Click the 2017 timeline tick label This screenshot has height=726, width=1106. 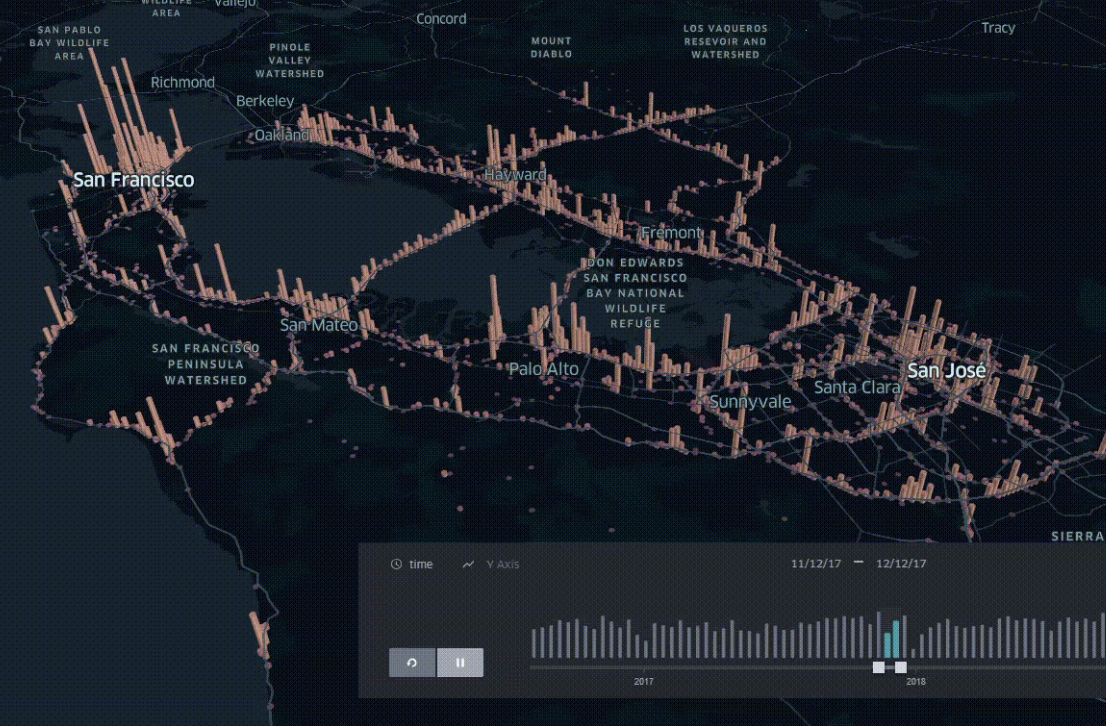[x=643, y=682]
